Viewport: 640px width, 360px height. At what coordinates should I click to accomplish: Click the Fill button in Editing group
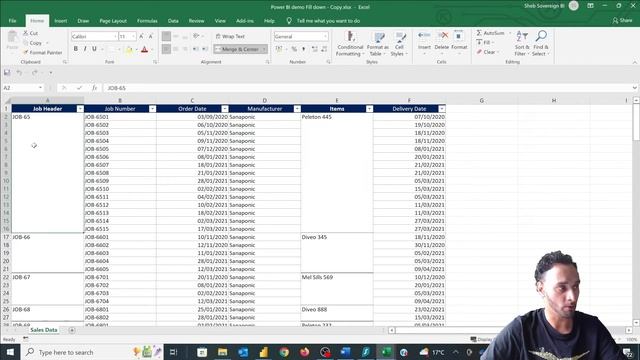pos(484,42)
